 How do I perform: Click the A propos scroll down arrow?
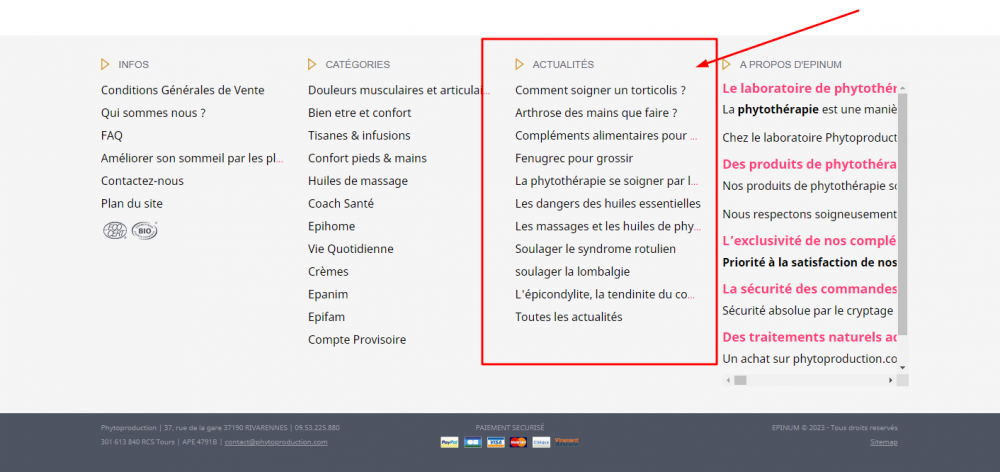click(902, 368)
